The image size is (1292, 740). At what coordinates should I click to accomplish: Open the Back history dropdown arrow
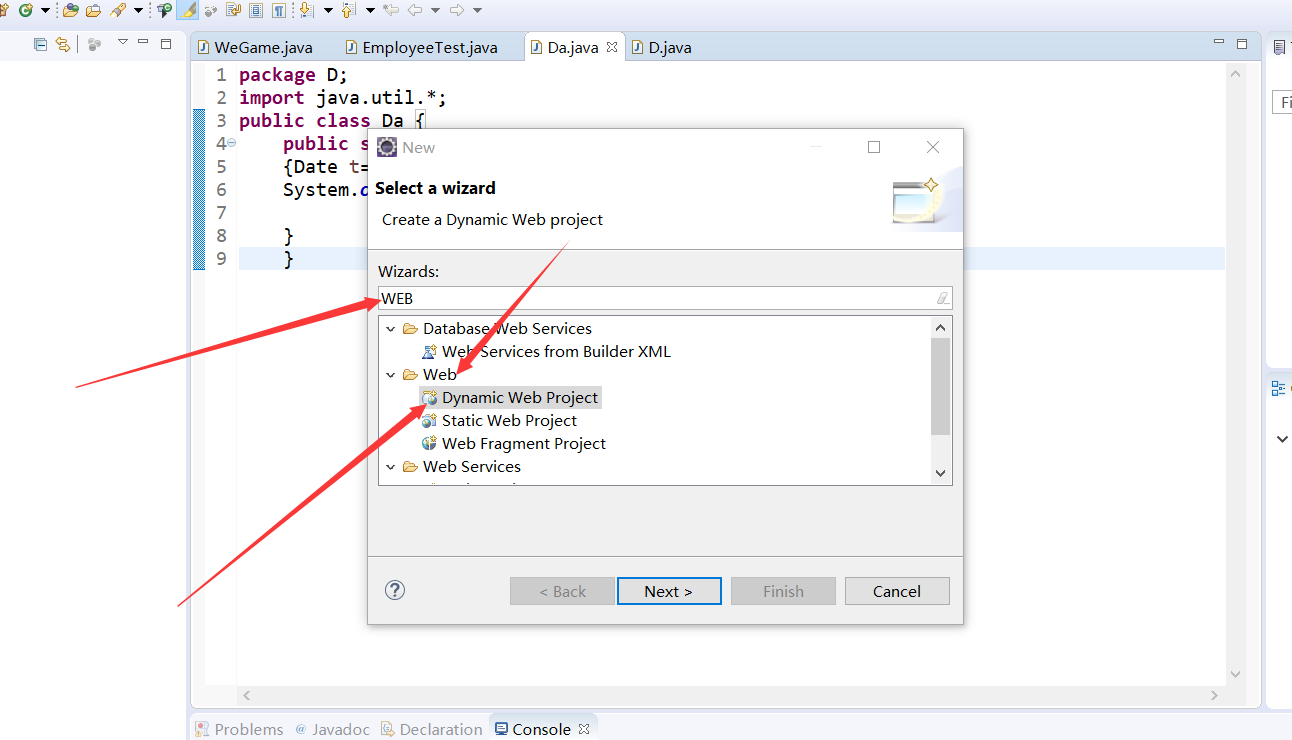(435, 10)
